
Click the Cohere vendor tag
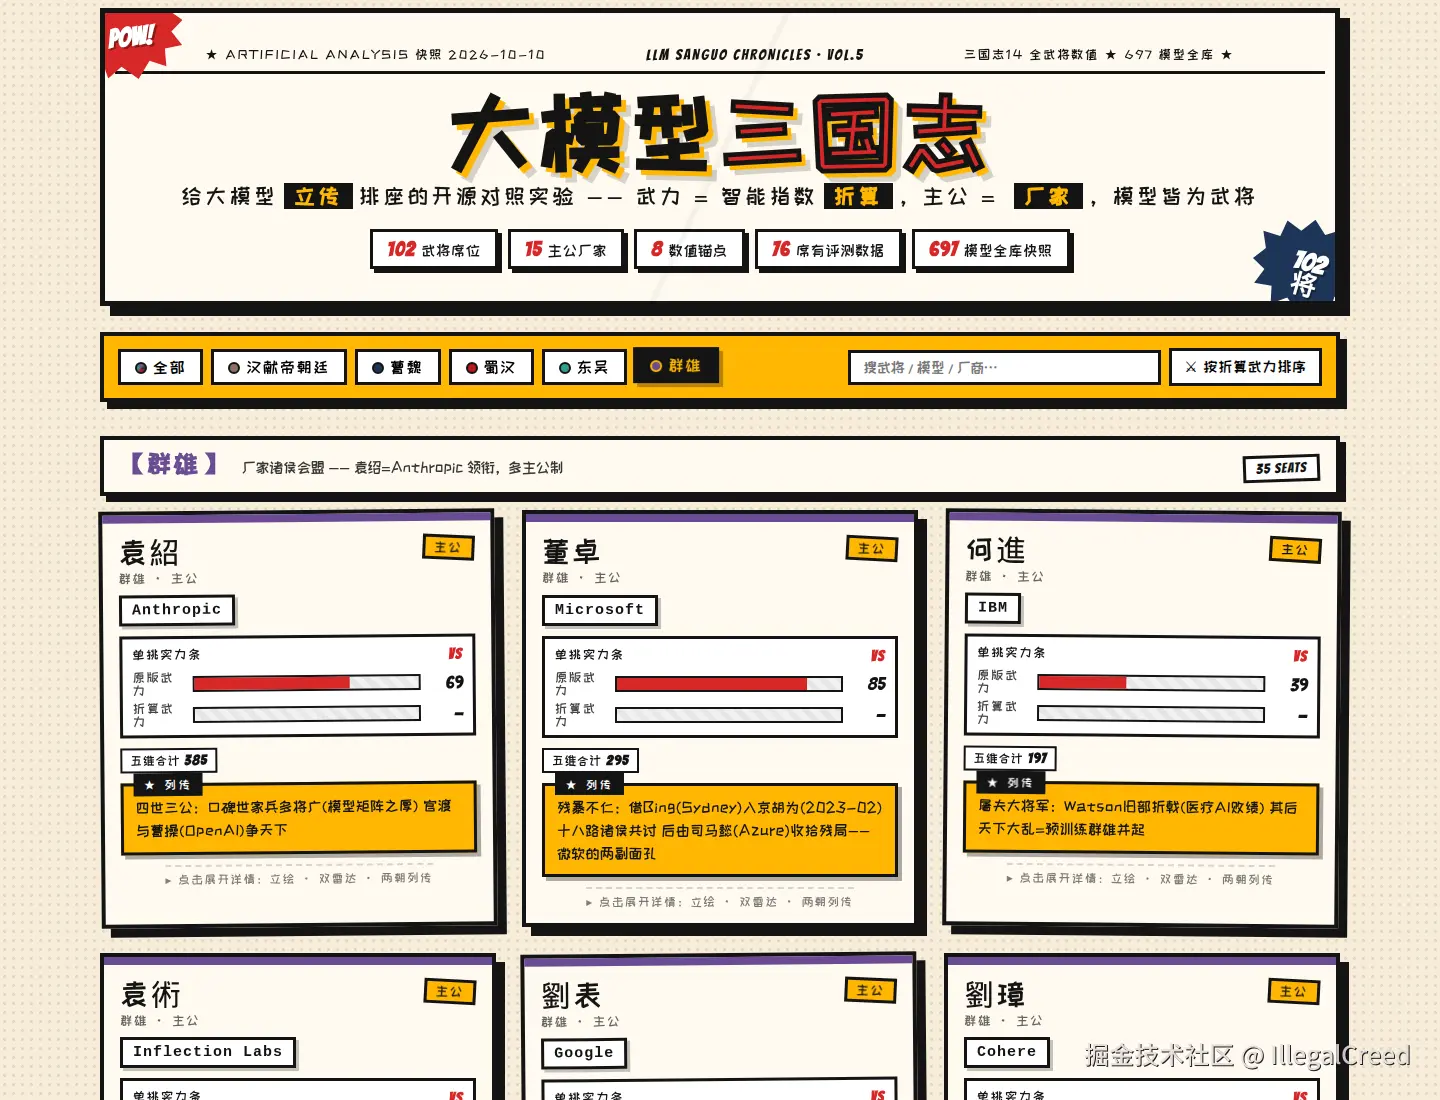click(1007, 1052)
